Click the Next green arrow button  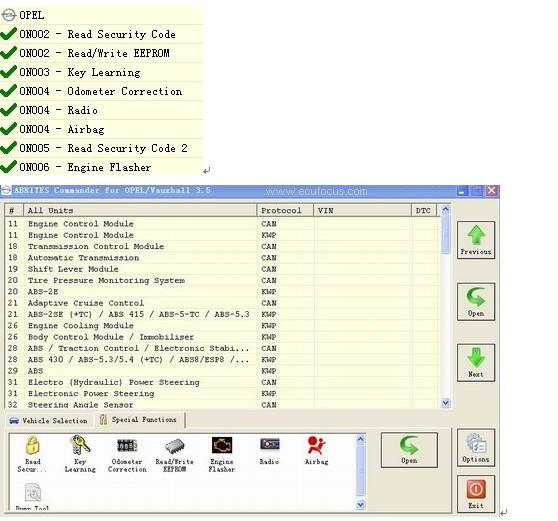[x=476, y=363]
